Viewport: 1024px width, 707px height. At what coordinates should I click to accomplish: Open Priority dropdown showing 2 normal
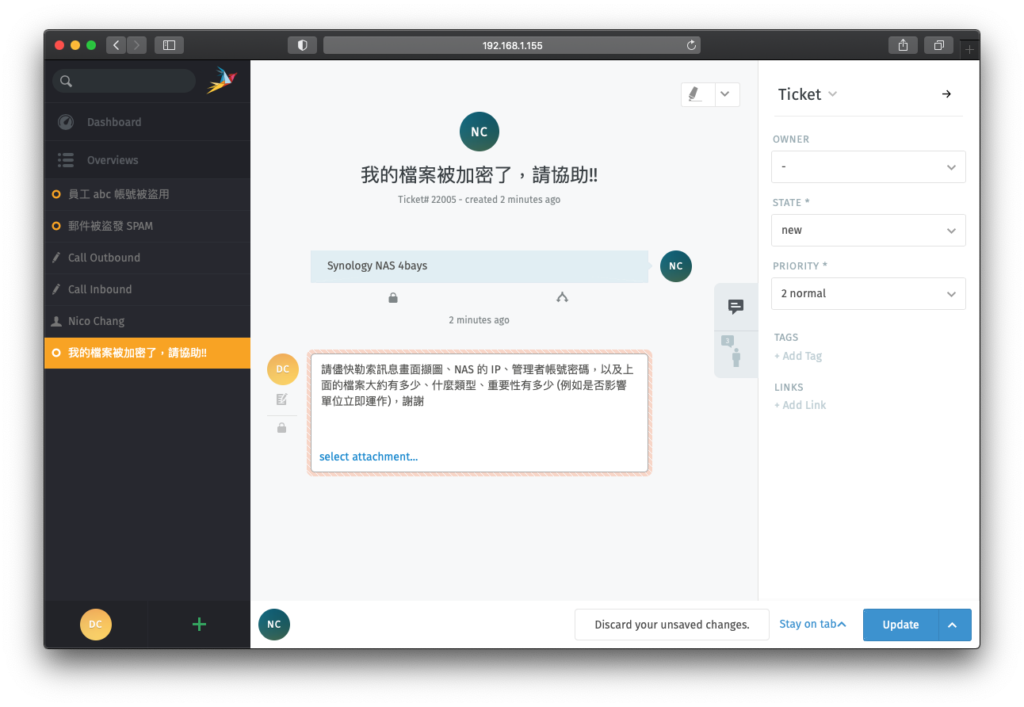[x=868, y=294]
